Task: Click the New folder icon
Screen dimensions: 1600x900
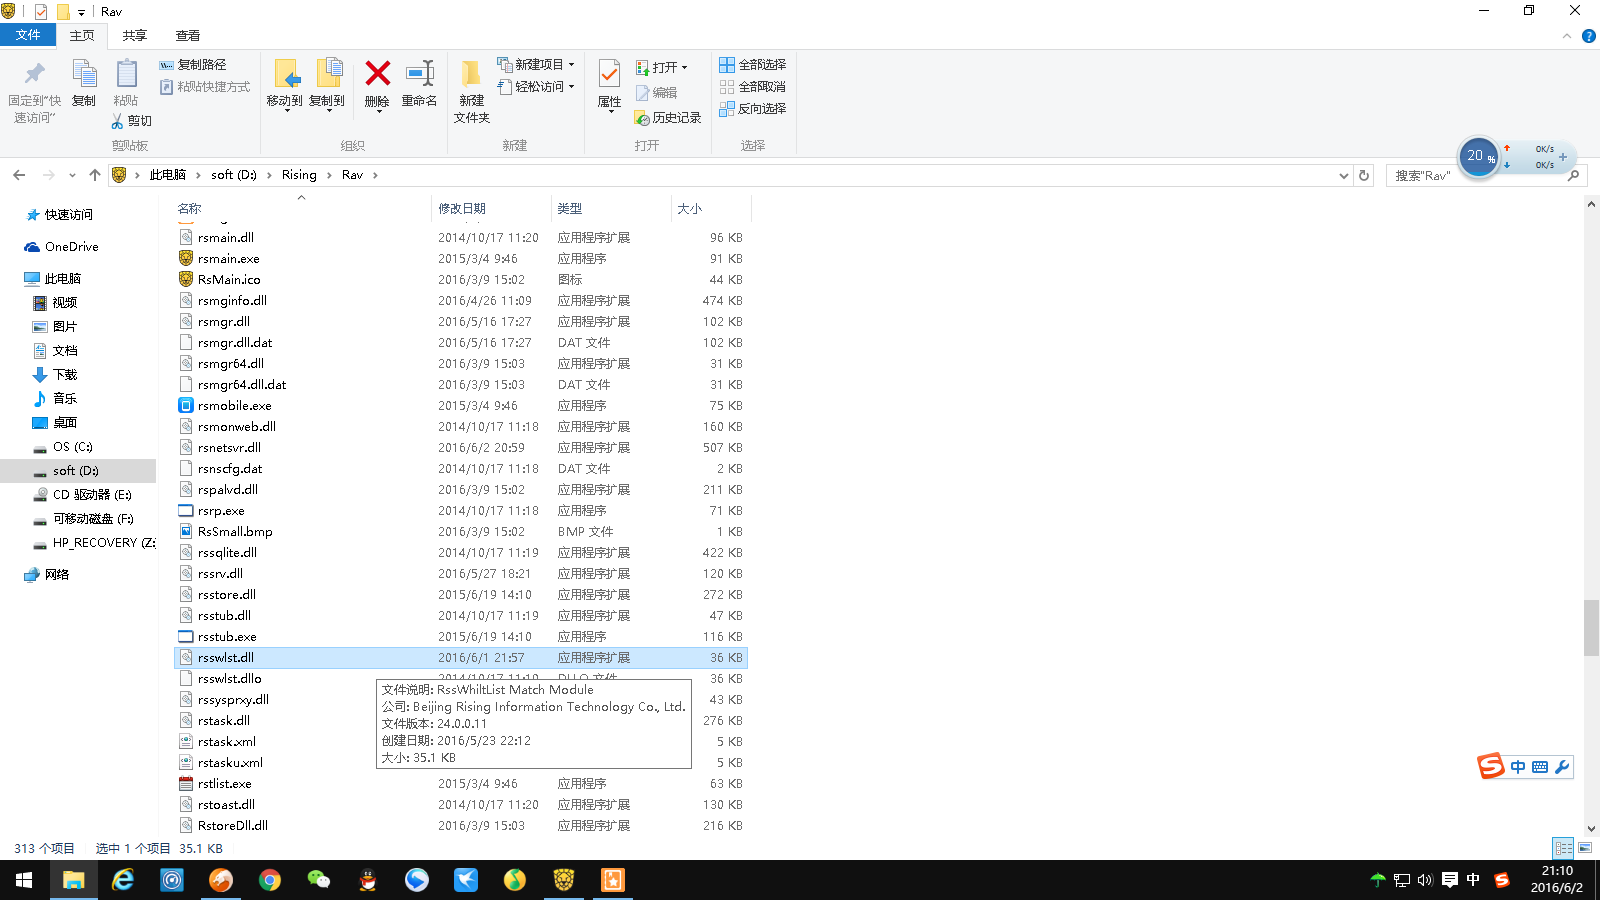Action: pyautogui.click(x=471, y=74)
